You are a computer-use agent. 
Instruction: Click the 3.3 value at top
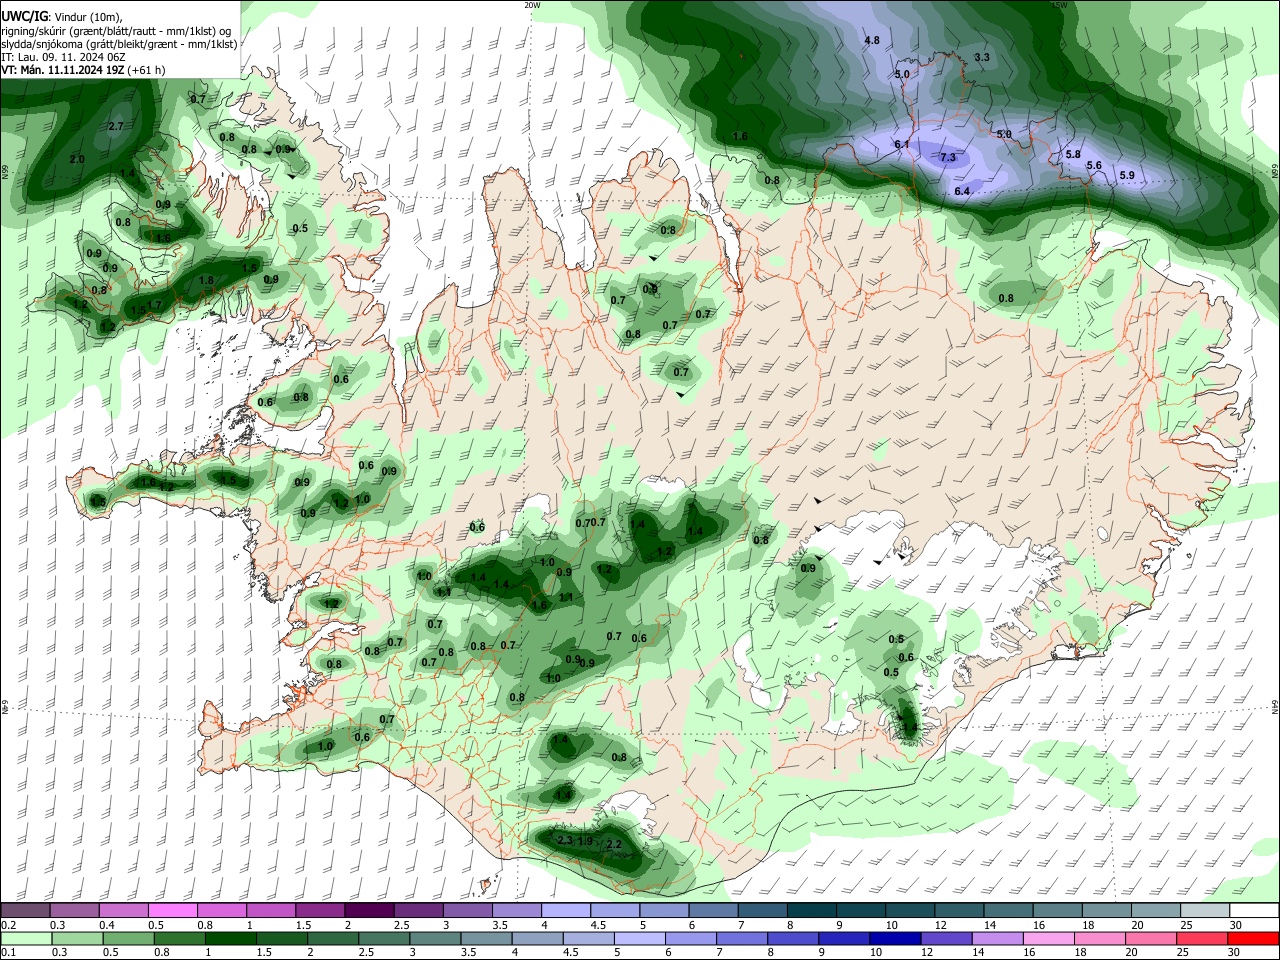(x=982, y=57)
